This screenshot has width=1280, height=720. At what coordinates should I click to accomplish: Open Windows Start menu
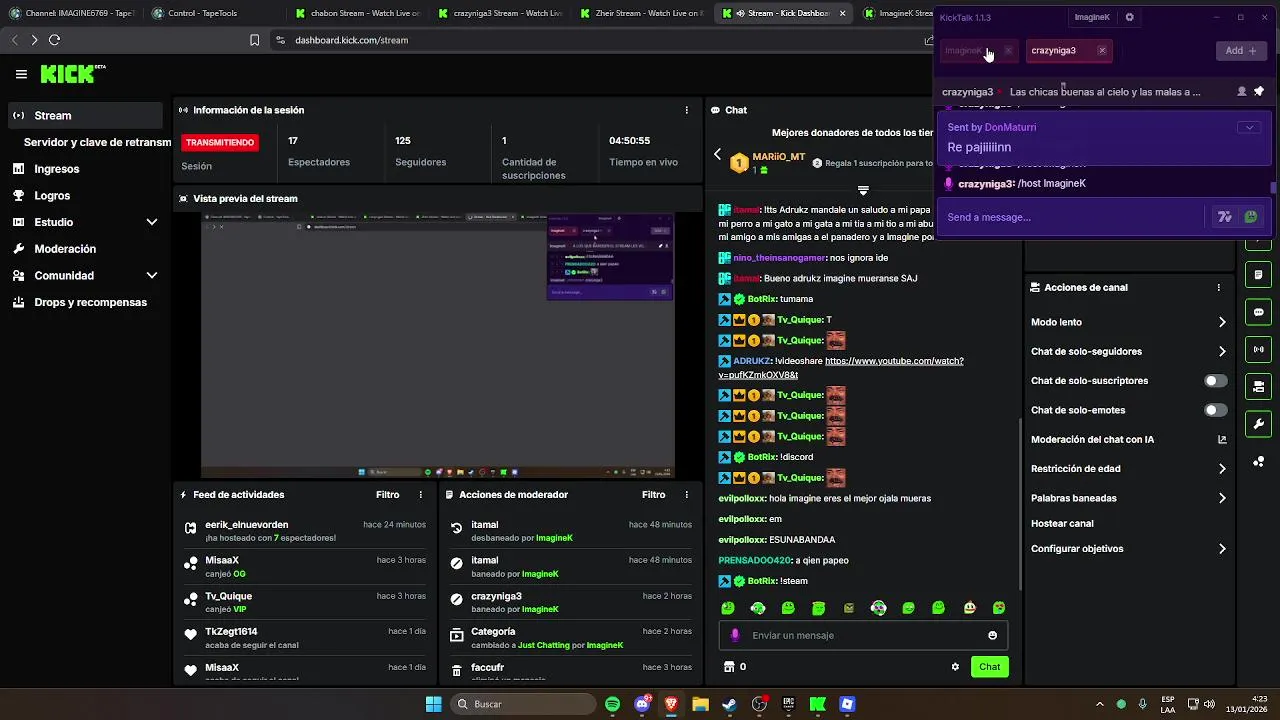pos(433,704)
